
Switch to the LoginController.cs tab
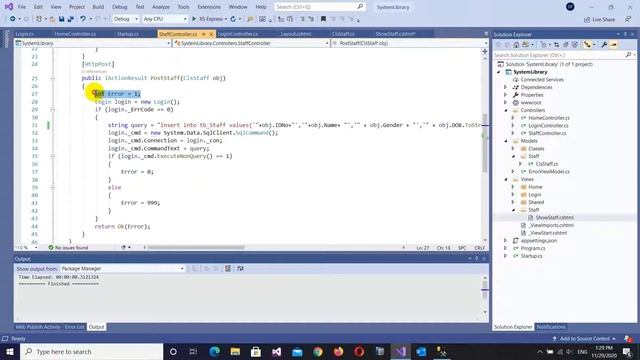(238, 34)
